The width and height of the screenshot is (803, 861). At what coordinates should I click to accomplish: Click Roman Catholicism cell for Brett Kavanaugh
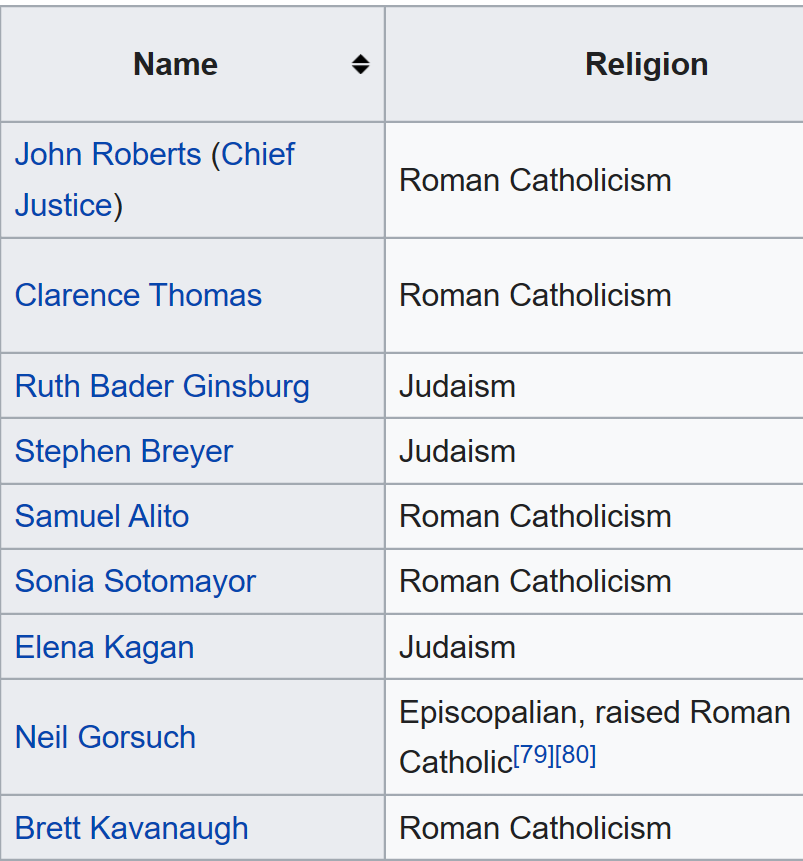pyautogui.click(x=535, y=829)
